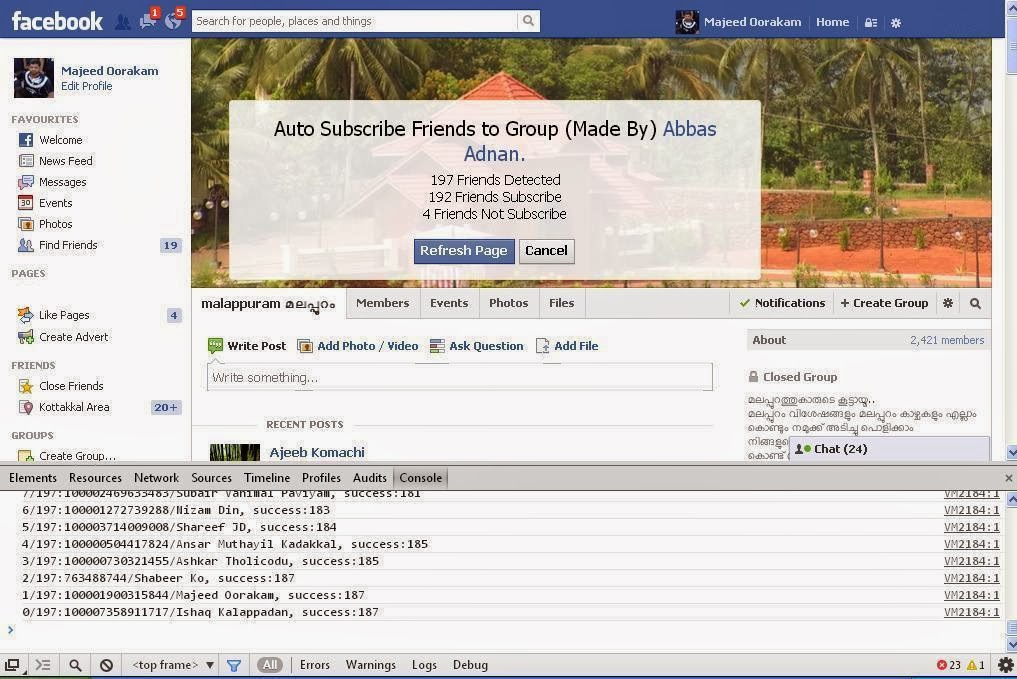Click Add File option
This screenshot has height=679, width=1017.
(567, 346)
